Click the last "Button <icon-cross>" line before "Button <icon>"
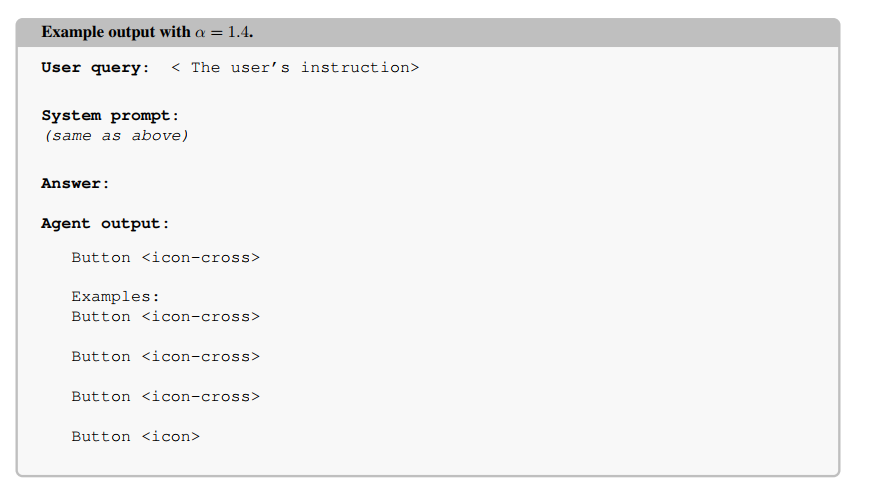 point(165,397)
